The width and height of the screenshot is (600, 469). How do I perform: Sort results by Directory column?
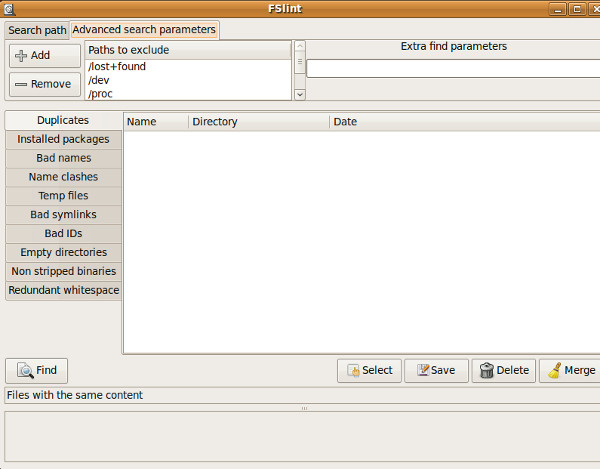(x=259, y=122)
